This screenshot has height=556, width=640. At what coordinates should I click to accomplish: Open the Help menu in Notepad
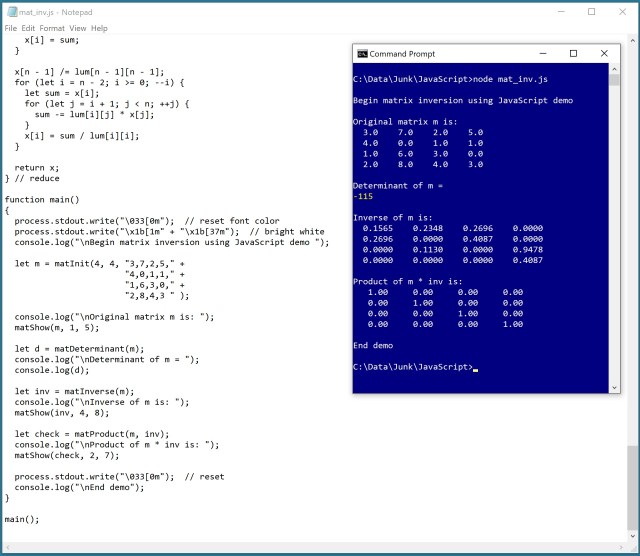99,28
